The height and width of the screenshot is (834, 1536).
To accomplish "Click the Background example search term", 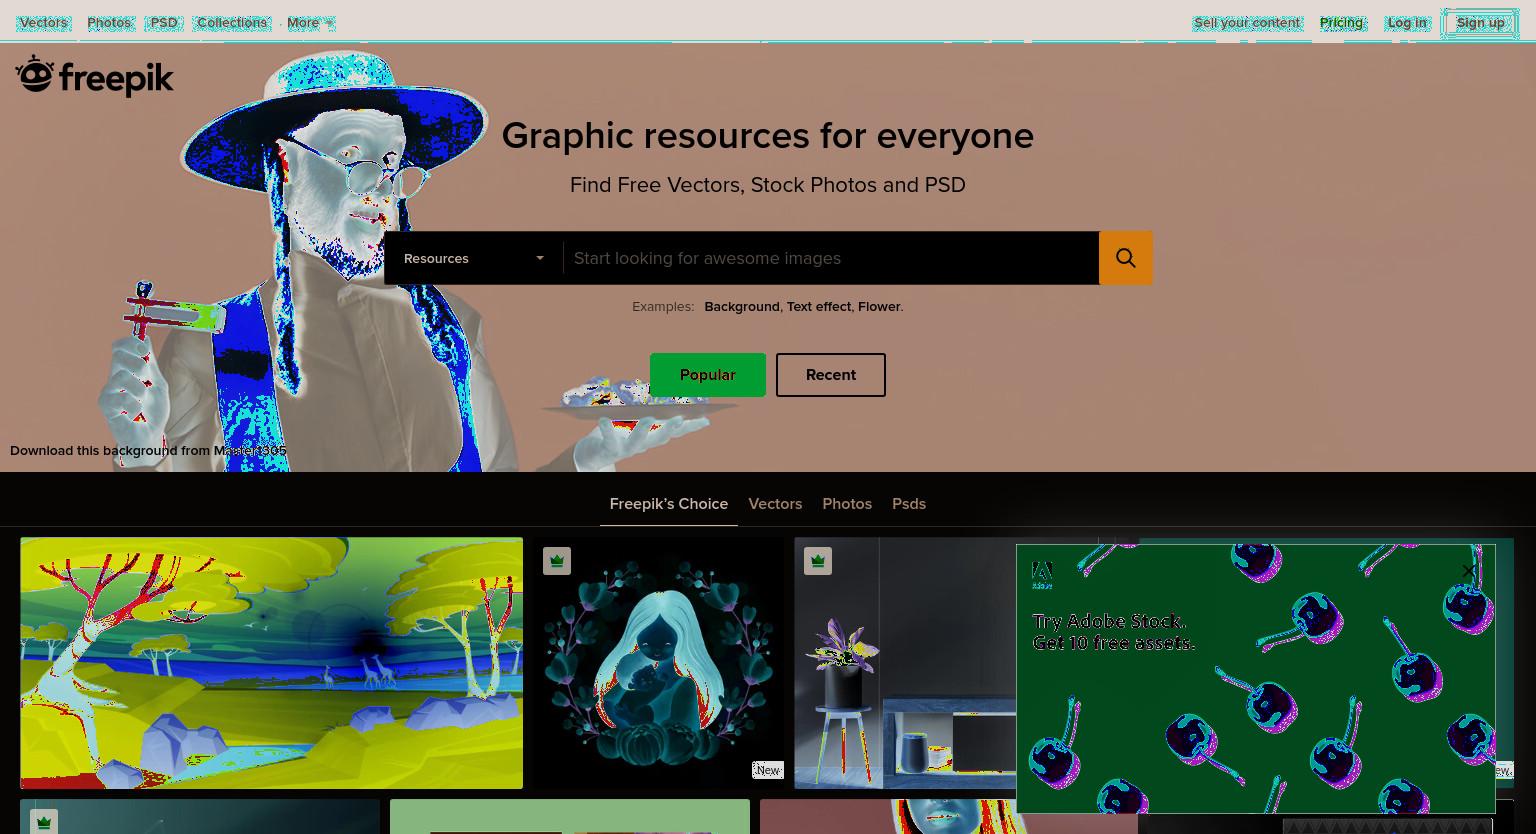I will point(742,307).
